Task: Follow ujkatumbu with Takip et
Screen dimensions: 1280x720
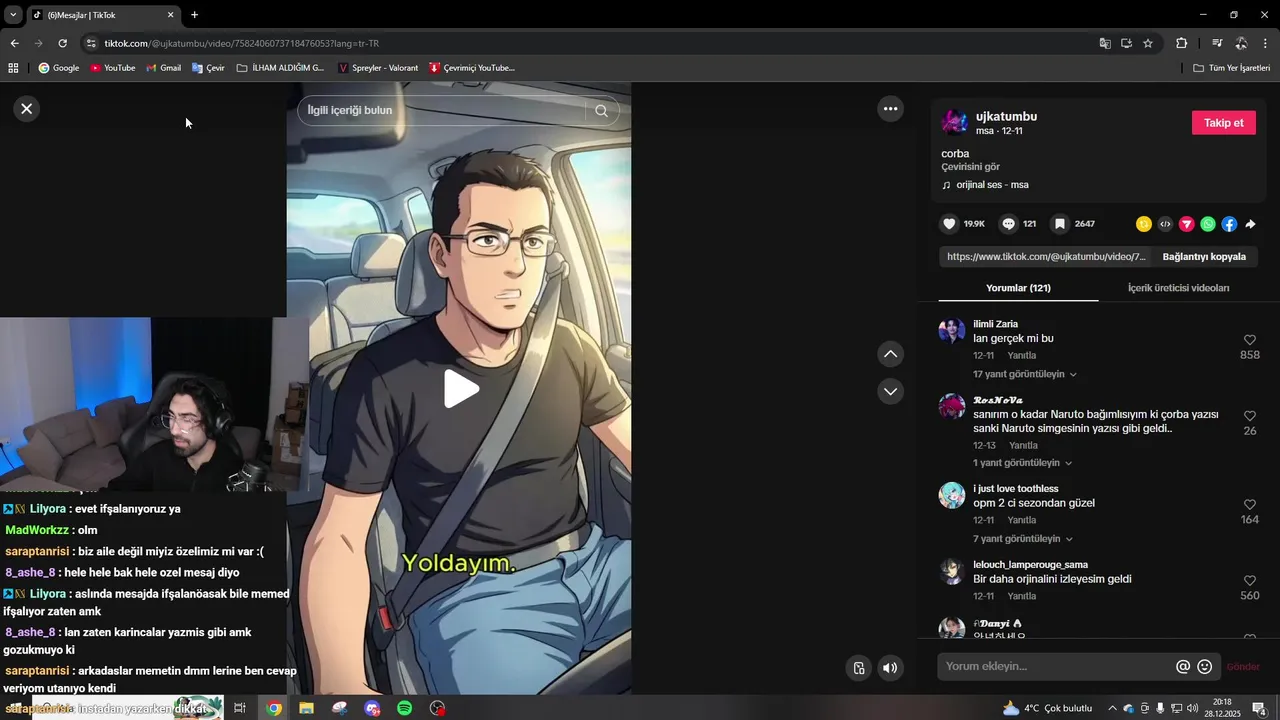Action: tap(1223, 123)
